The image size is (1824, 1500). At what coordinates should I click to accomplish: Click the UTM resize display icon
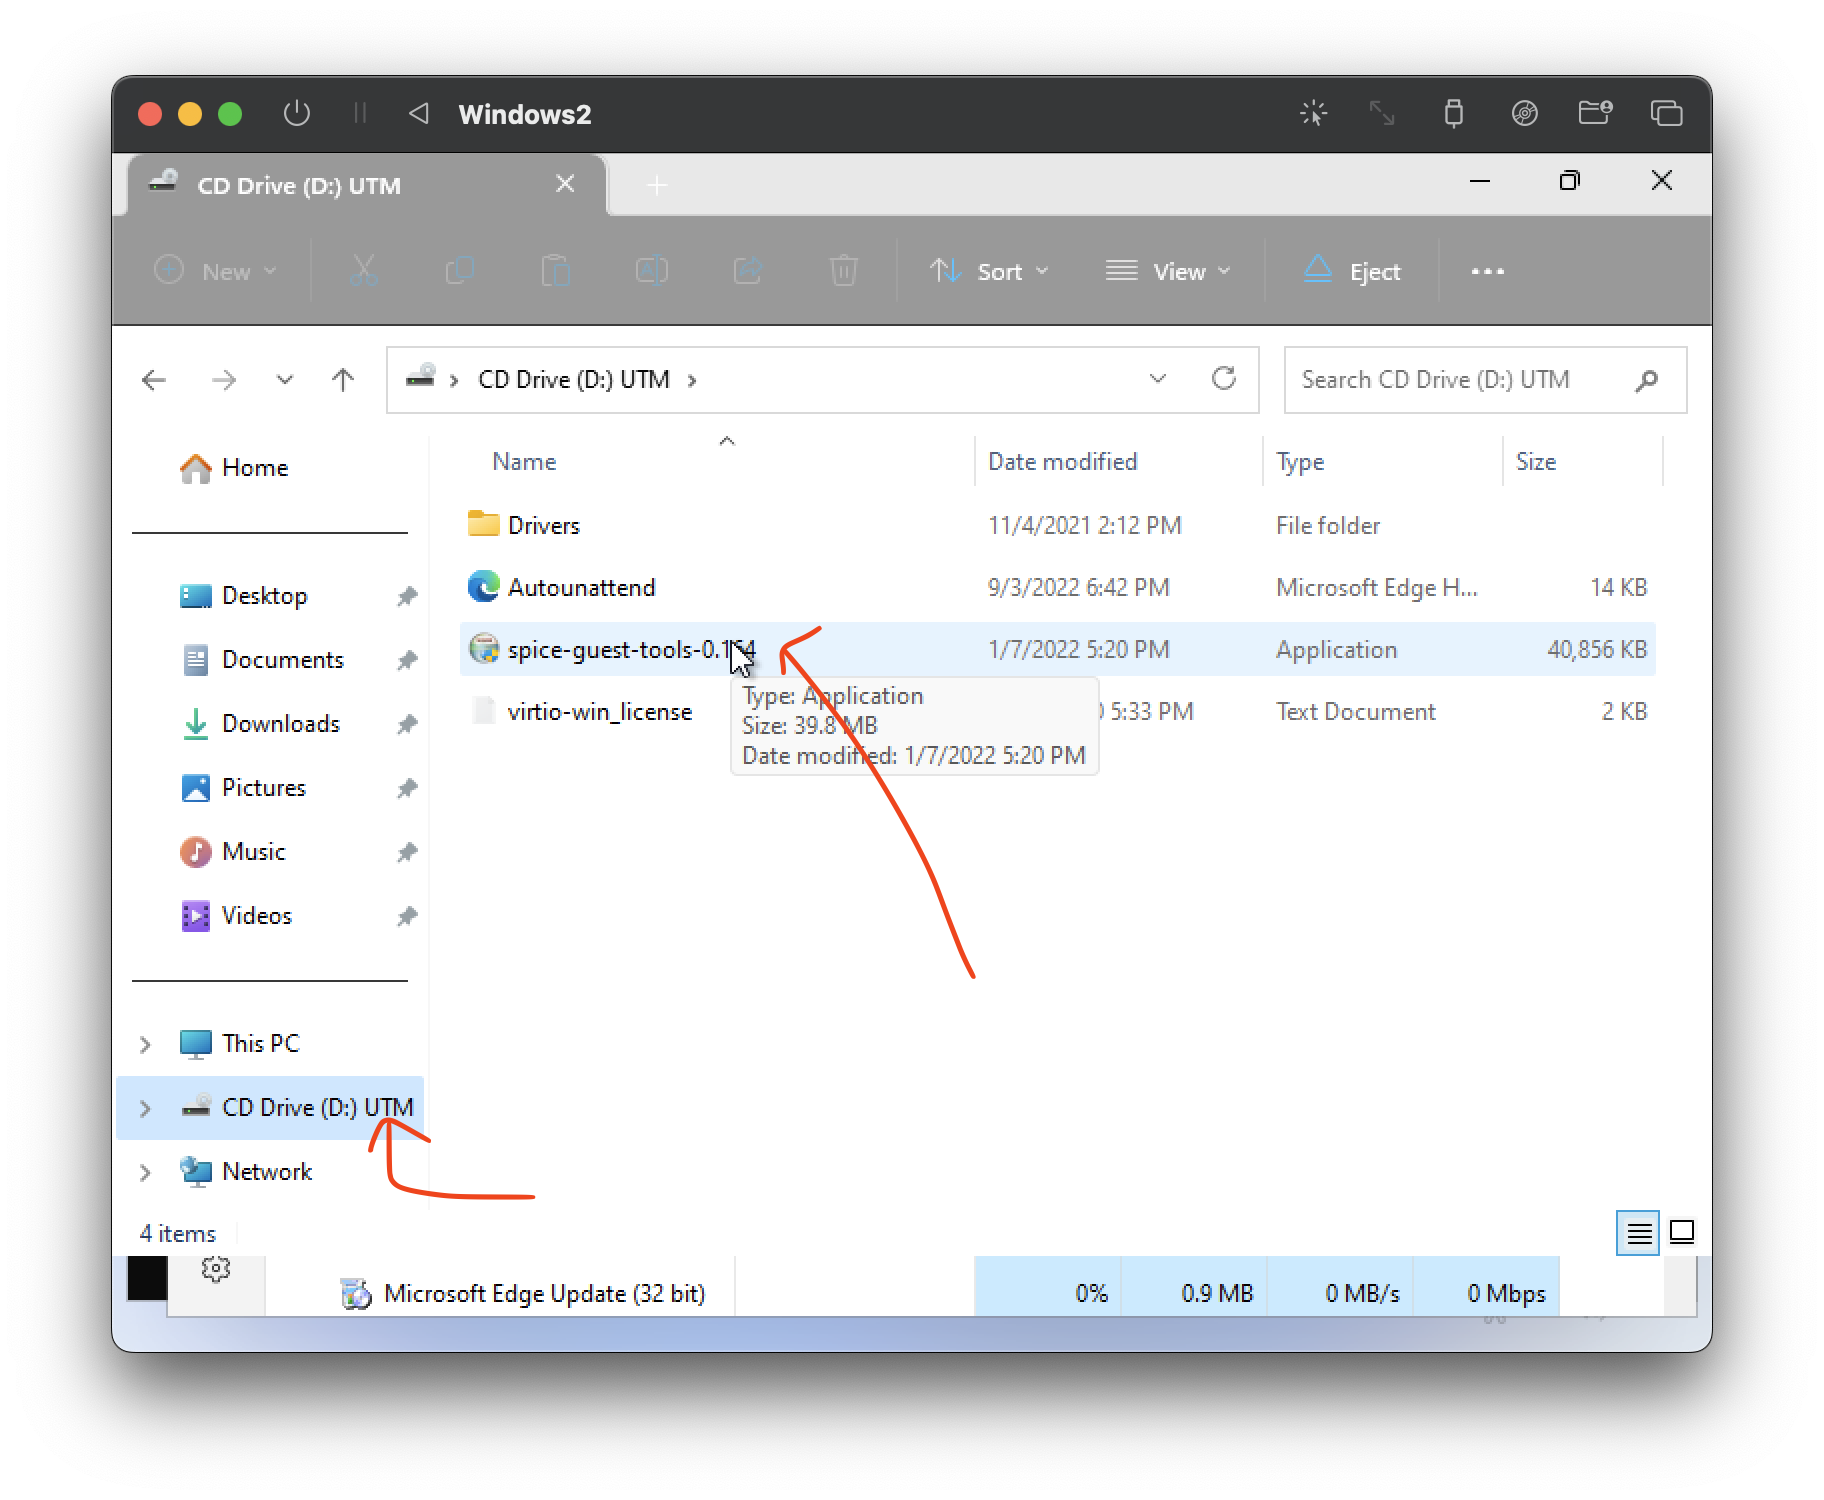1382,113
